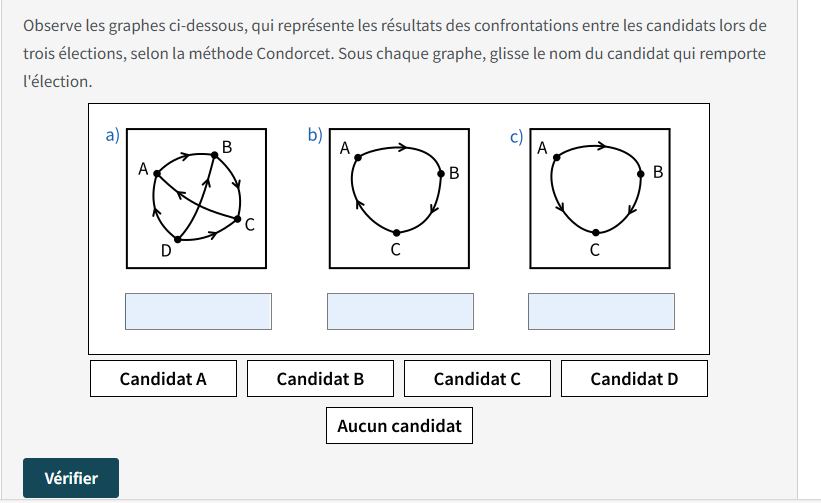Click the a) label
This screenshot has width=821, height=503.
click(x=113, y=135)
